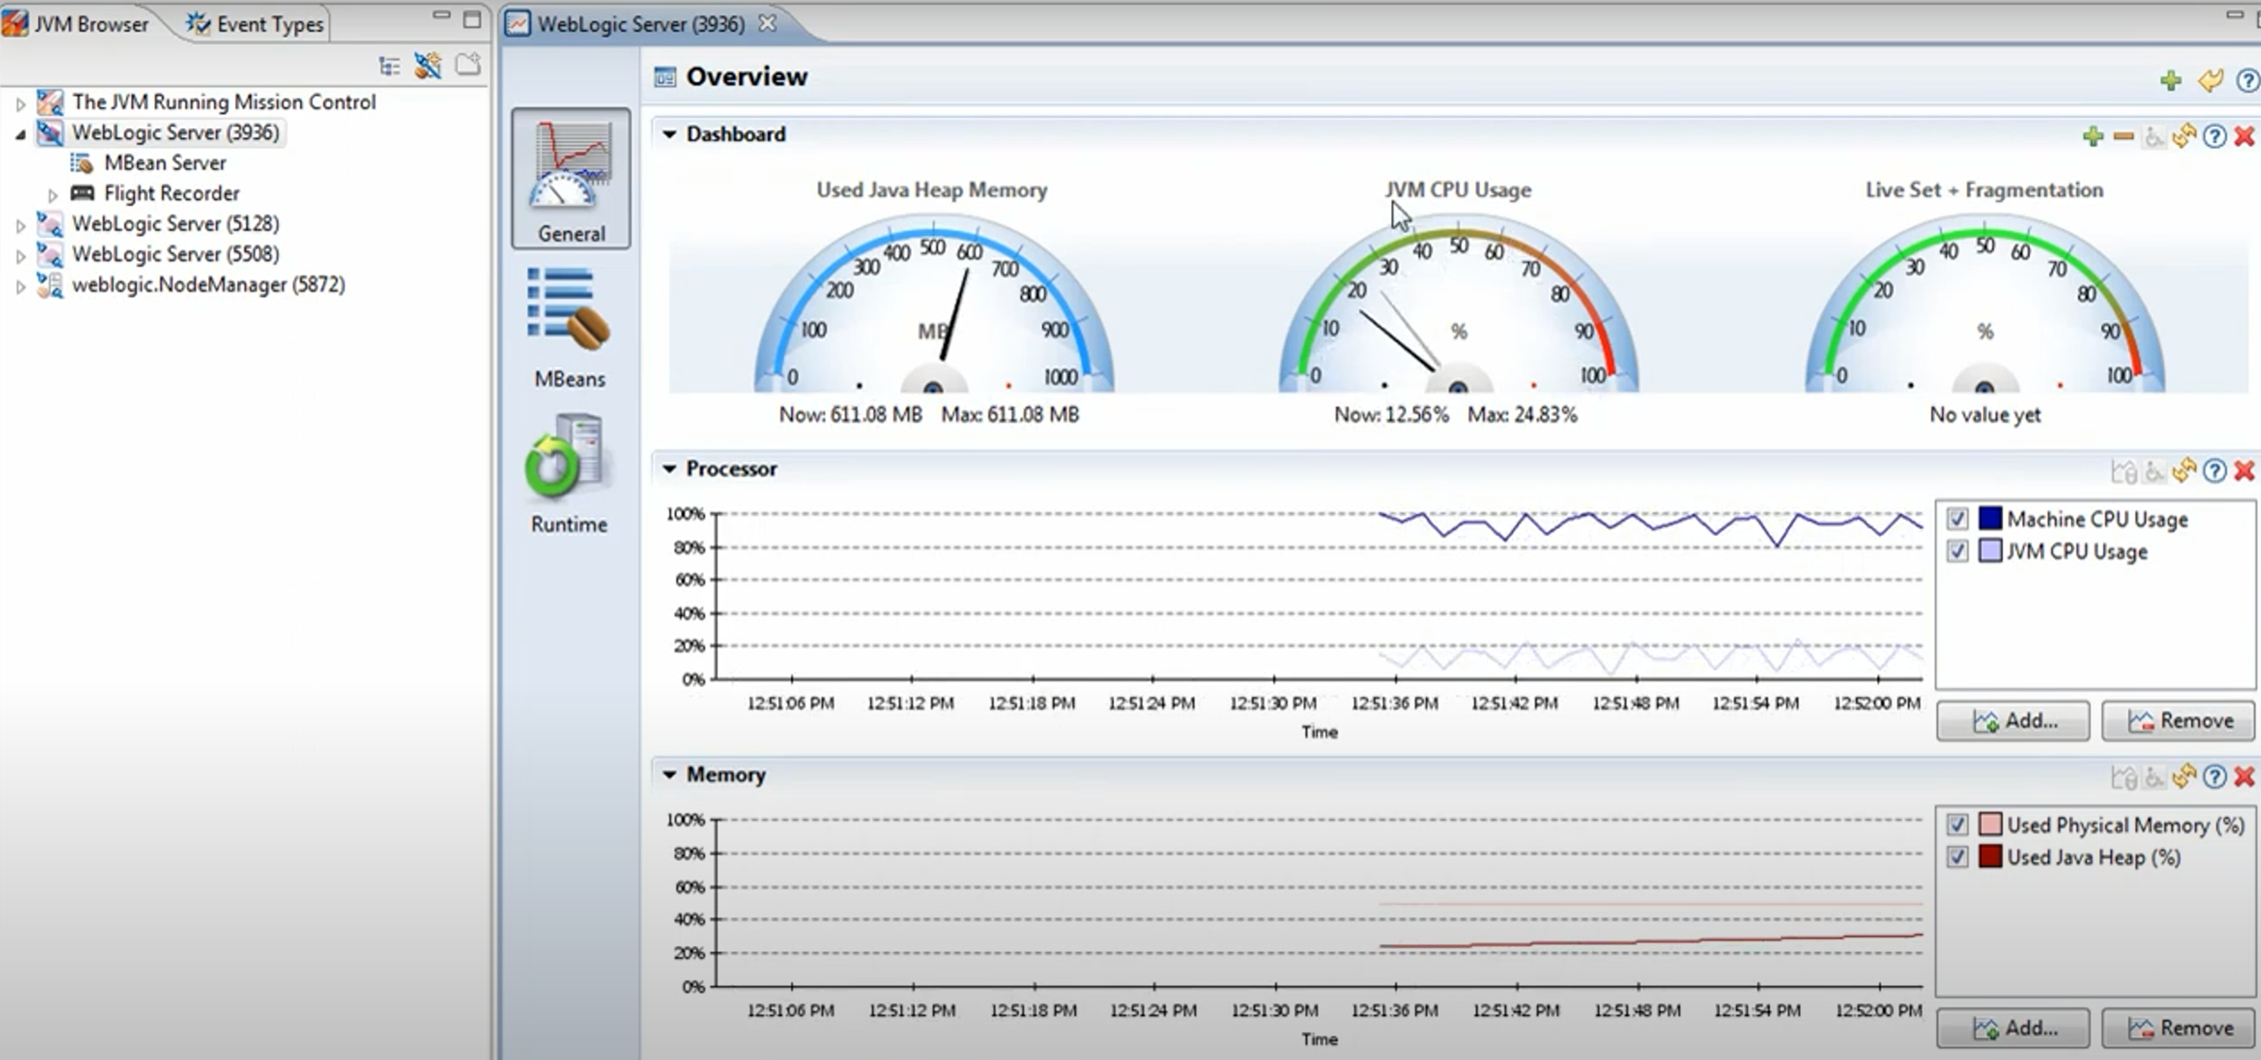Expand The JVM Running Mission Control node
Image resolution: width=2261 pixels, height=1060 pixels.
point(20,103)
